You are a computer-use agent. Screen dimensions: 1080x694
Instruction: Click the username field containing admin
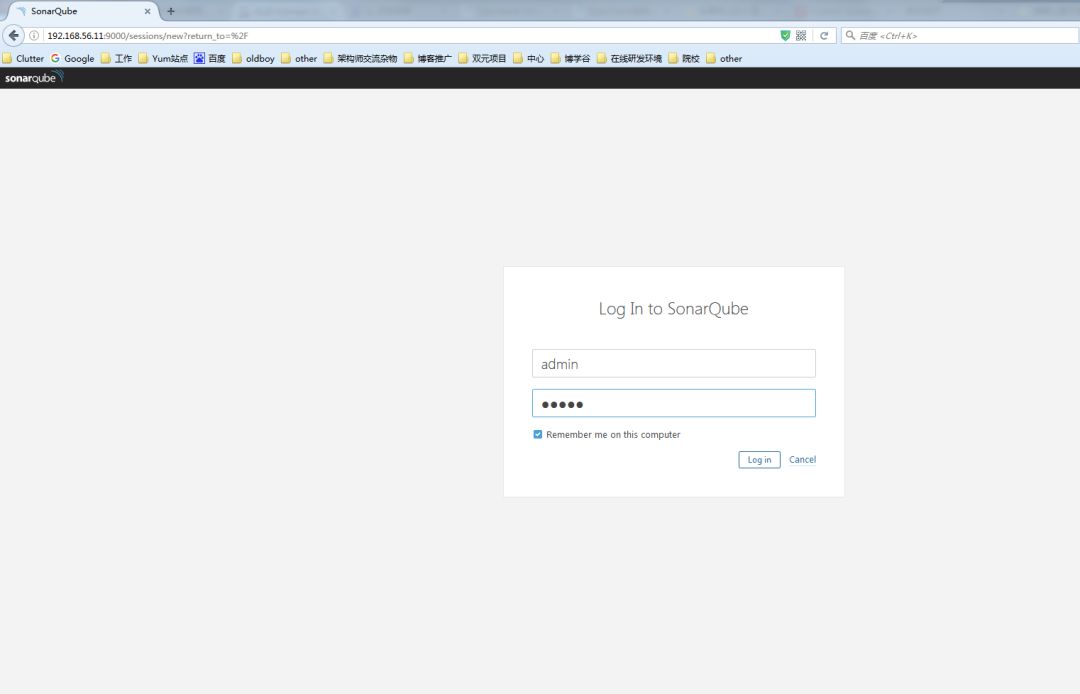pyautogui.click(x=674, y=364)
